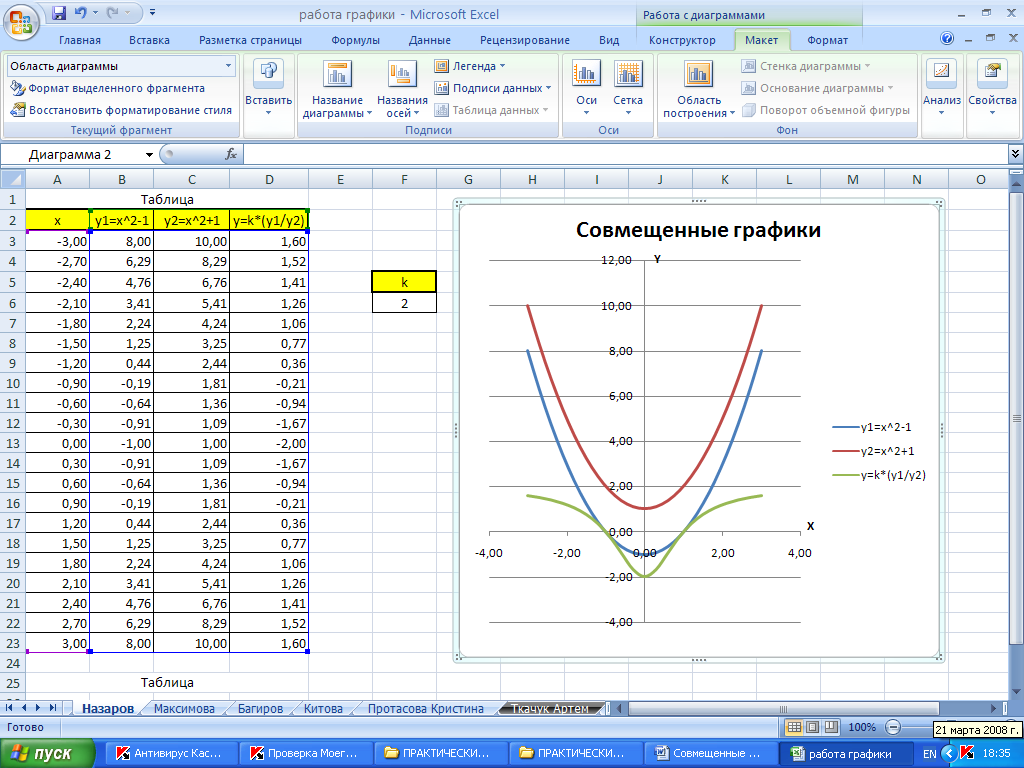
Task: Click the Chart Title (Название диаграммы) icon
Action: click(338, 74)
